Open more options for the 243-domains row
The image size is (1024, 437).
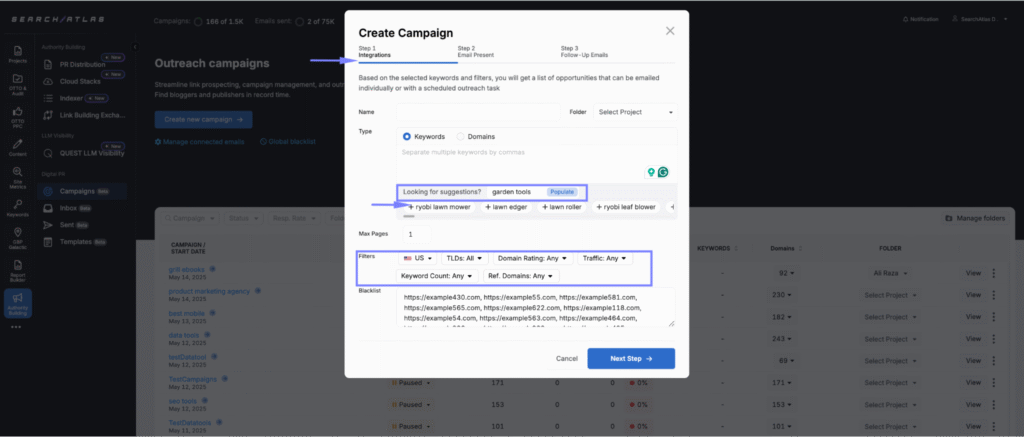click(994, 339)
